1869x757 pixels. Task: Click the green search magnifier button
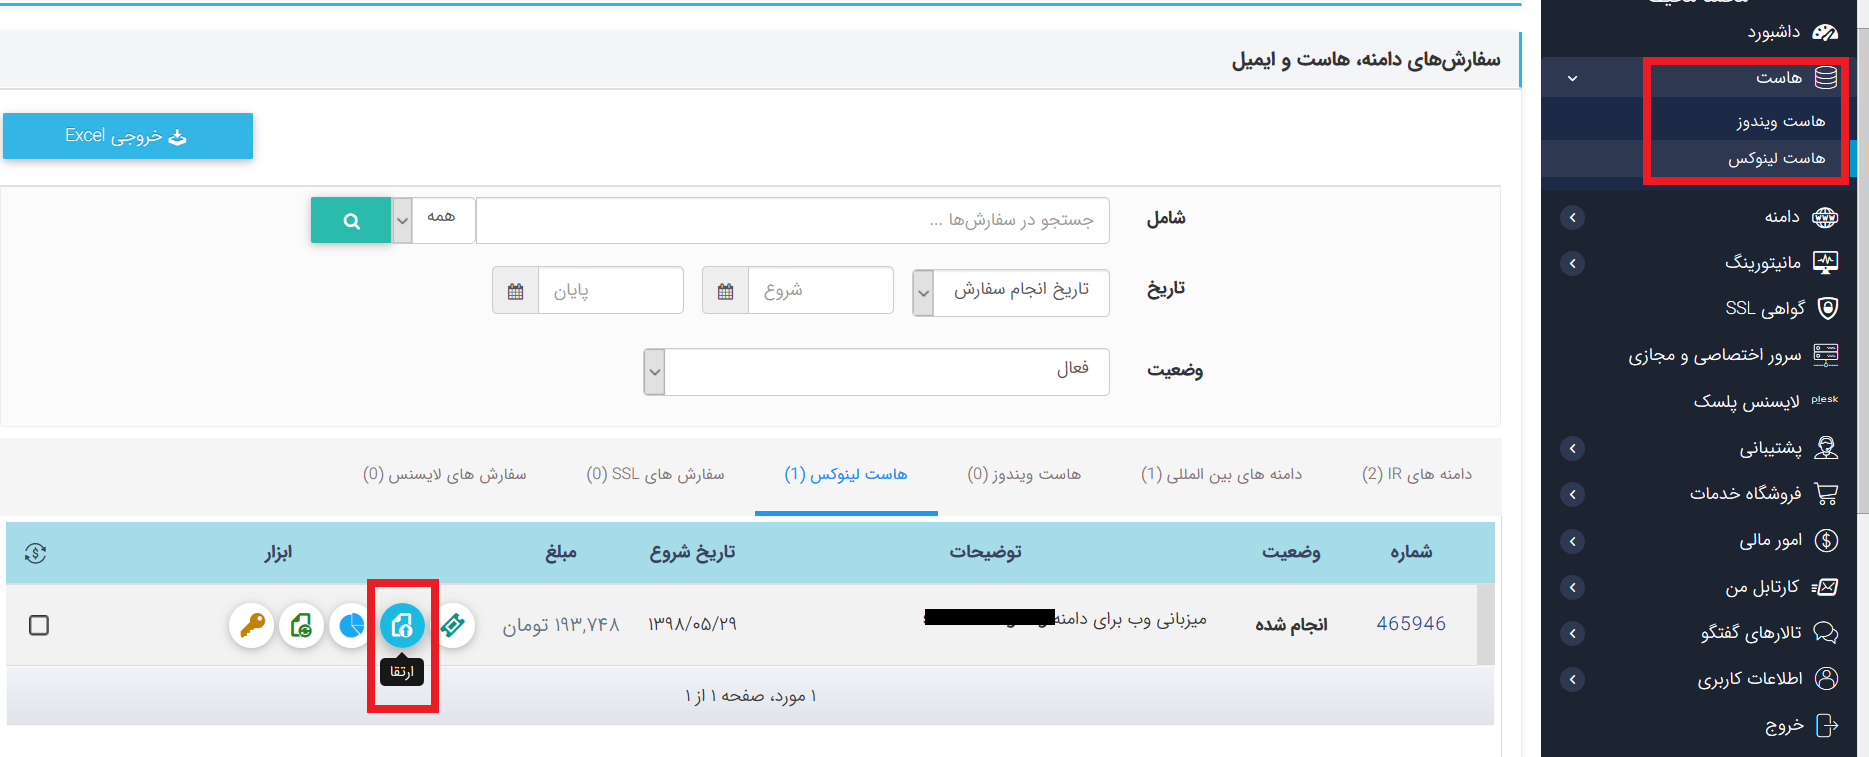point(351,221)
